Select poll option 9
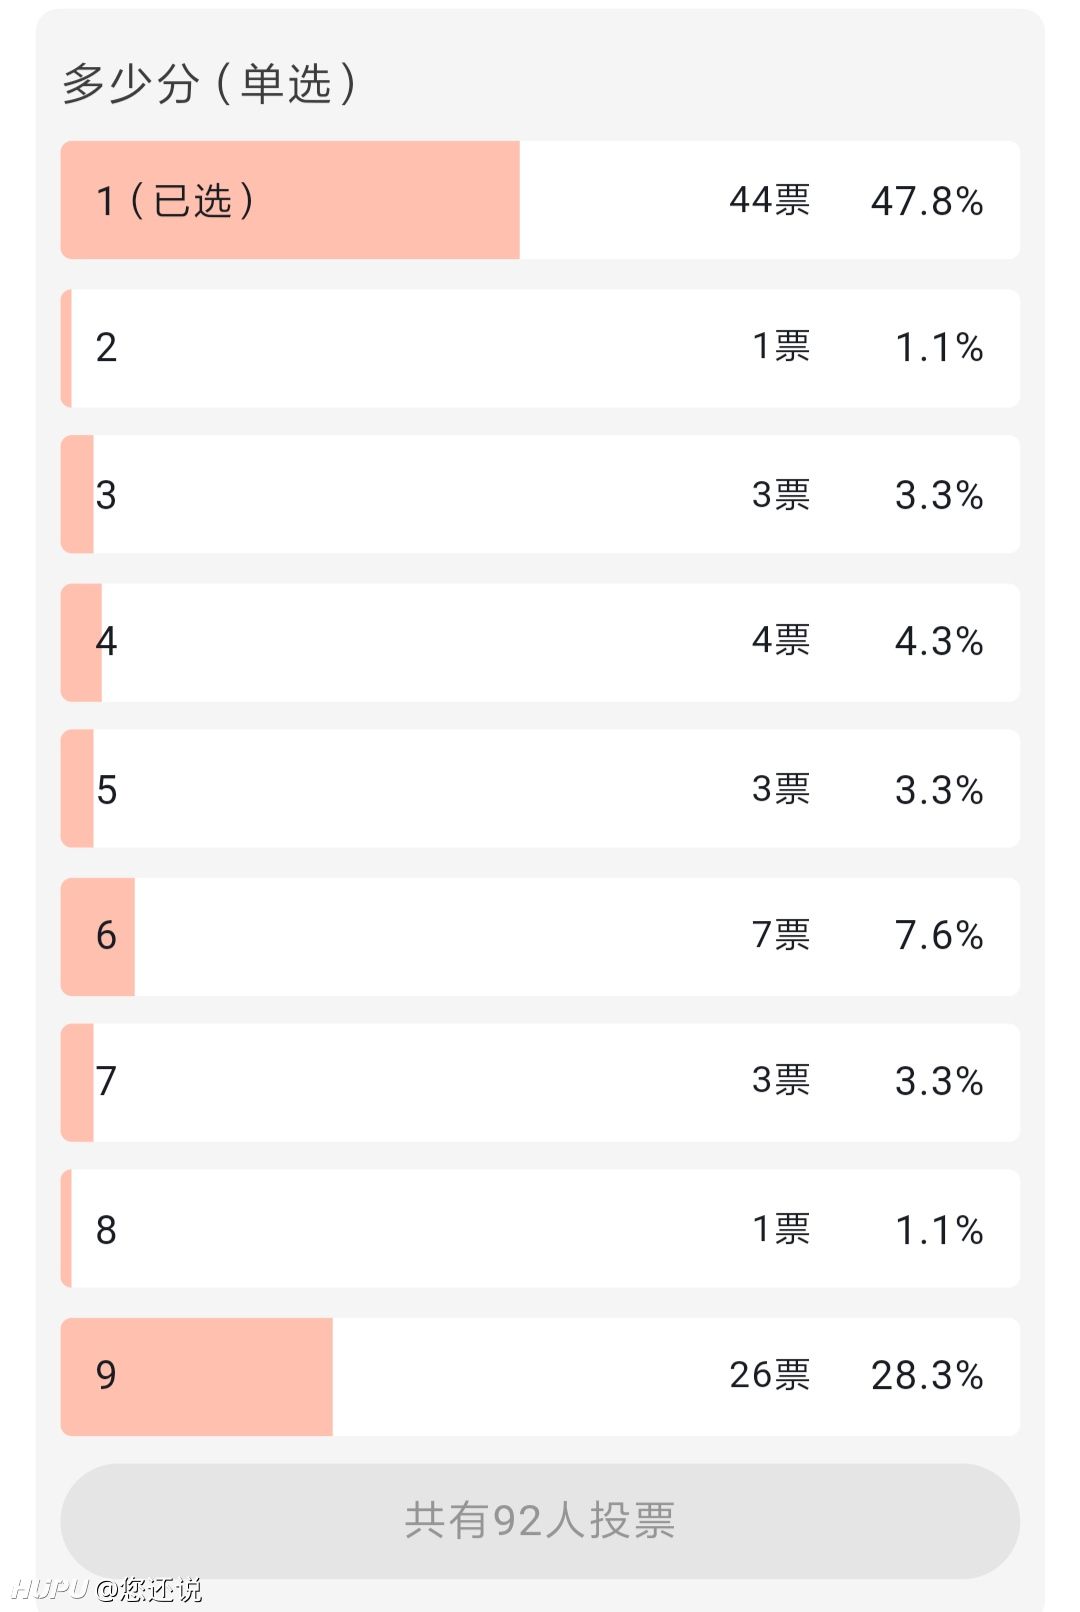1080x1612 pixels. pyautogui.click(x=540, y=1377)
